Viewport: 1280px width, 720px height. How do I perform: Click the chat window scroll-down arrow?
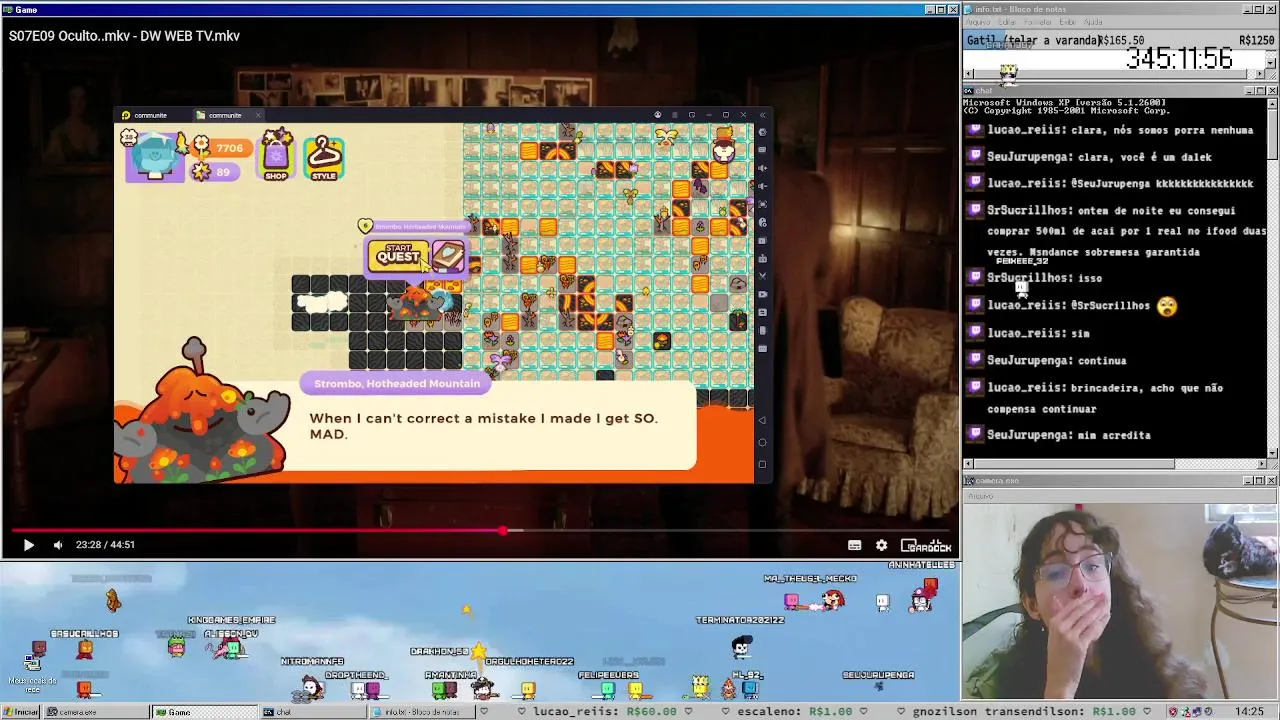(1272, 453)
